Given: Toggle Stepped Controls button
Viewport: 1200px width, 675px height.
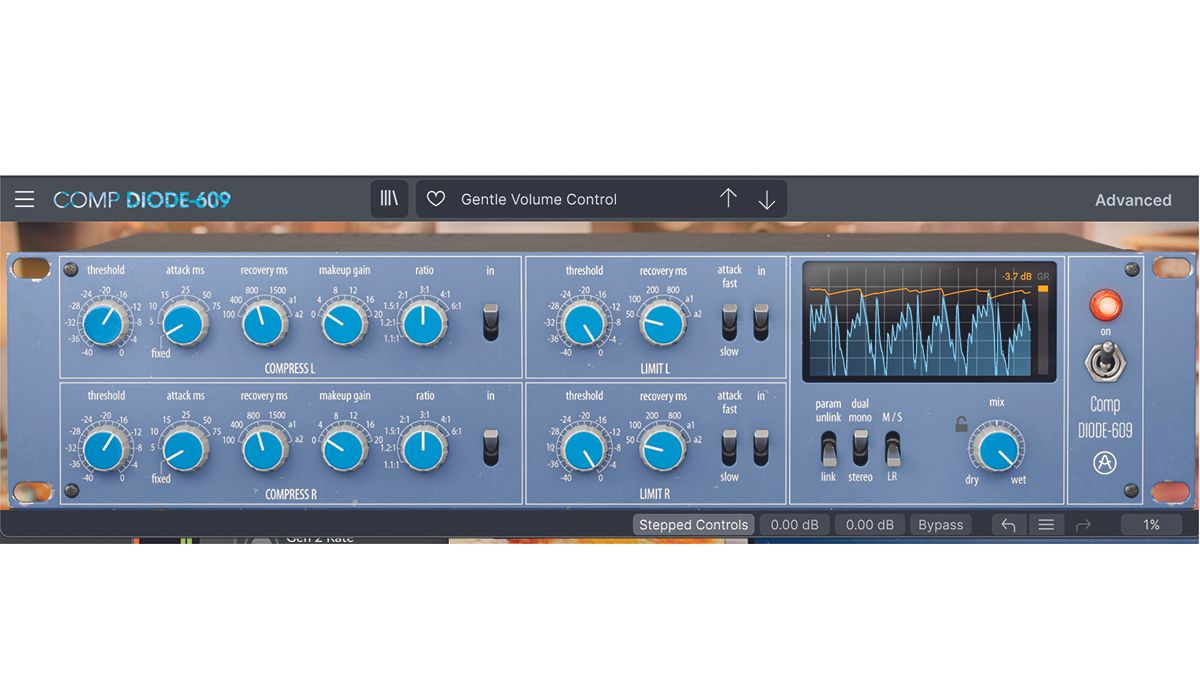Looking at the screenshot, I should click(693, 524).
